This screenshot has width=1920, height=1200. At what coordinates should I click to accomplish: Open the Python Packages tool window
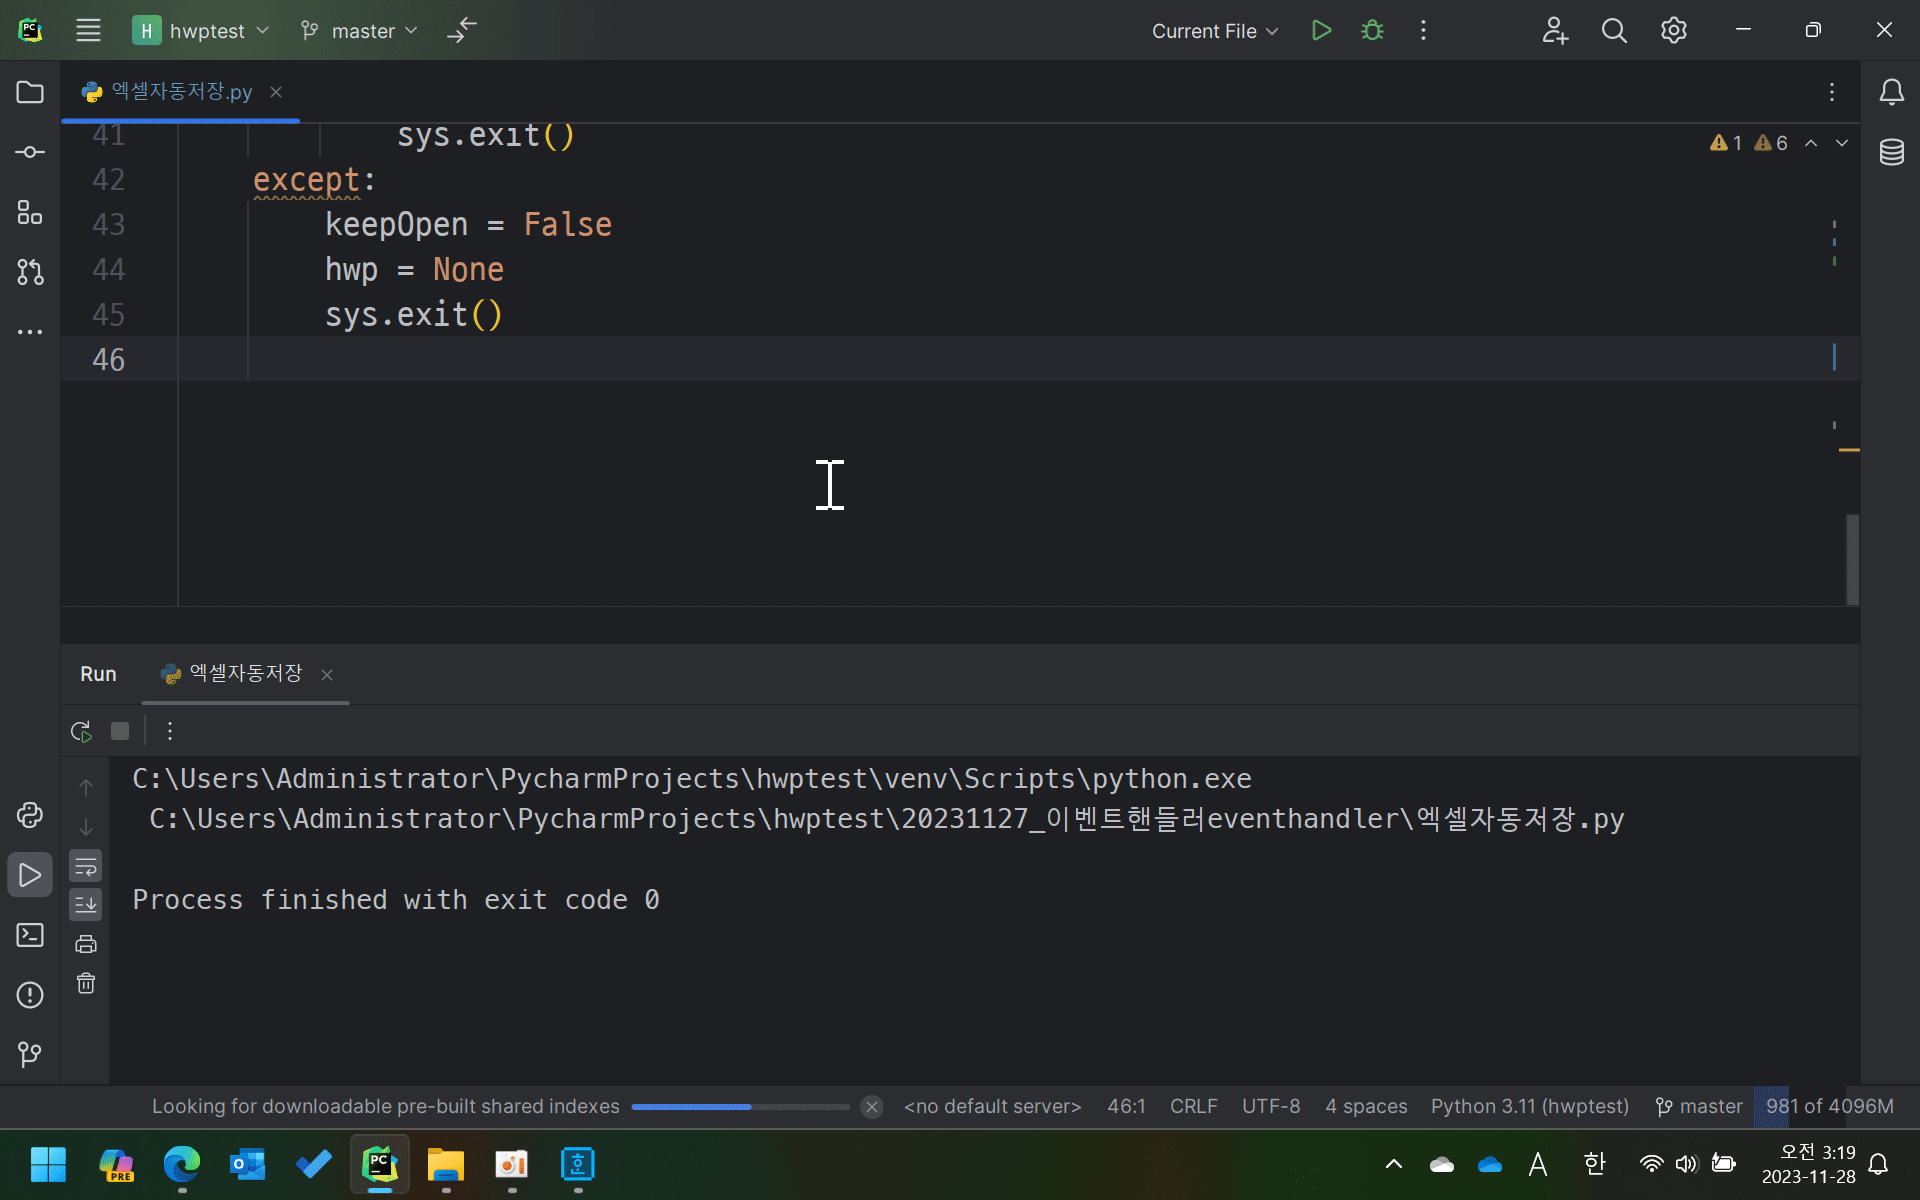30,815
